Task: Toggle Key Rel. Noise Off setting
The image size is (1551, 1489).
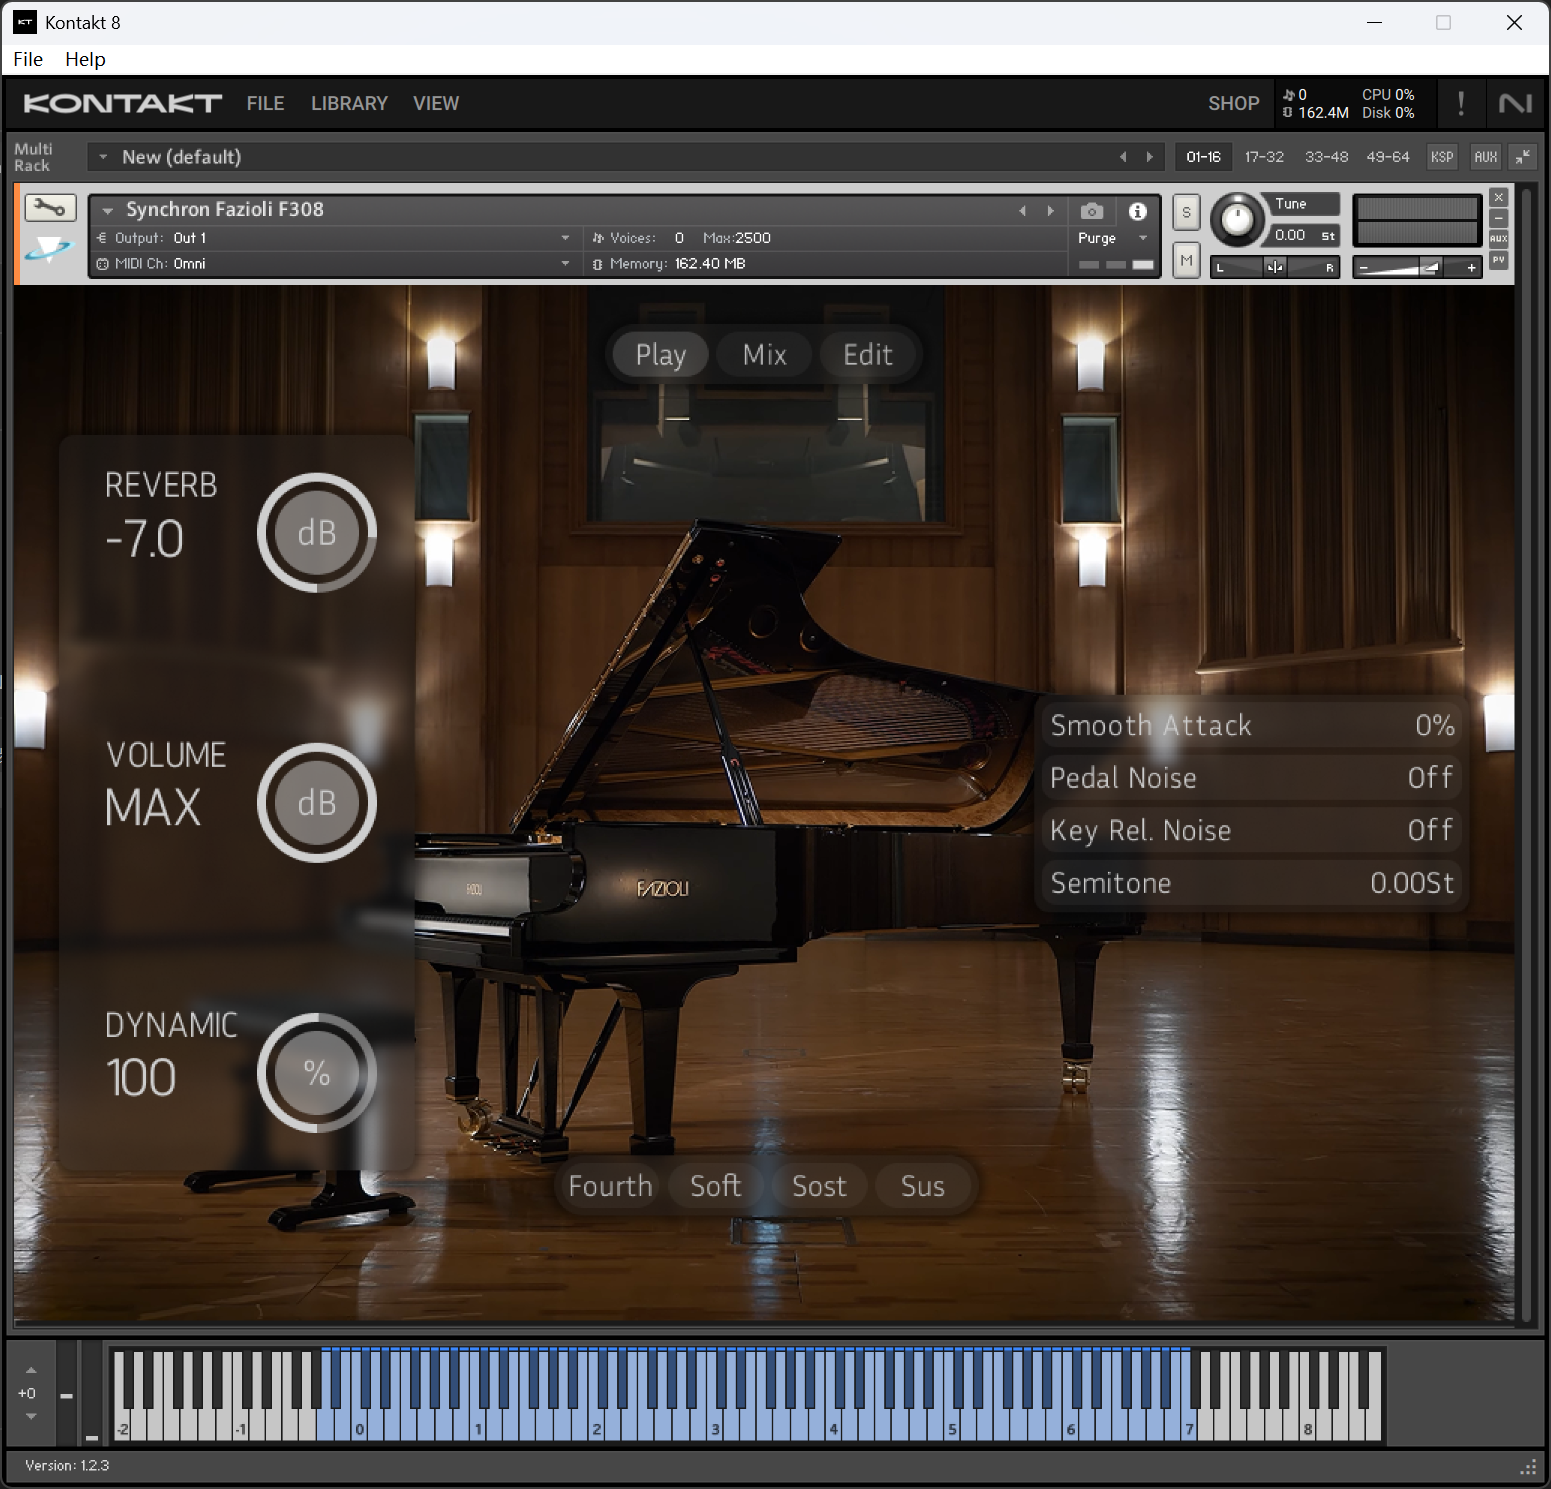Action: coord(1250,830)
